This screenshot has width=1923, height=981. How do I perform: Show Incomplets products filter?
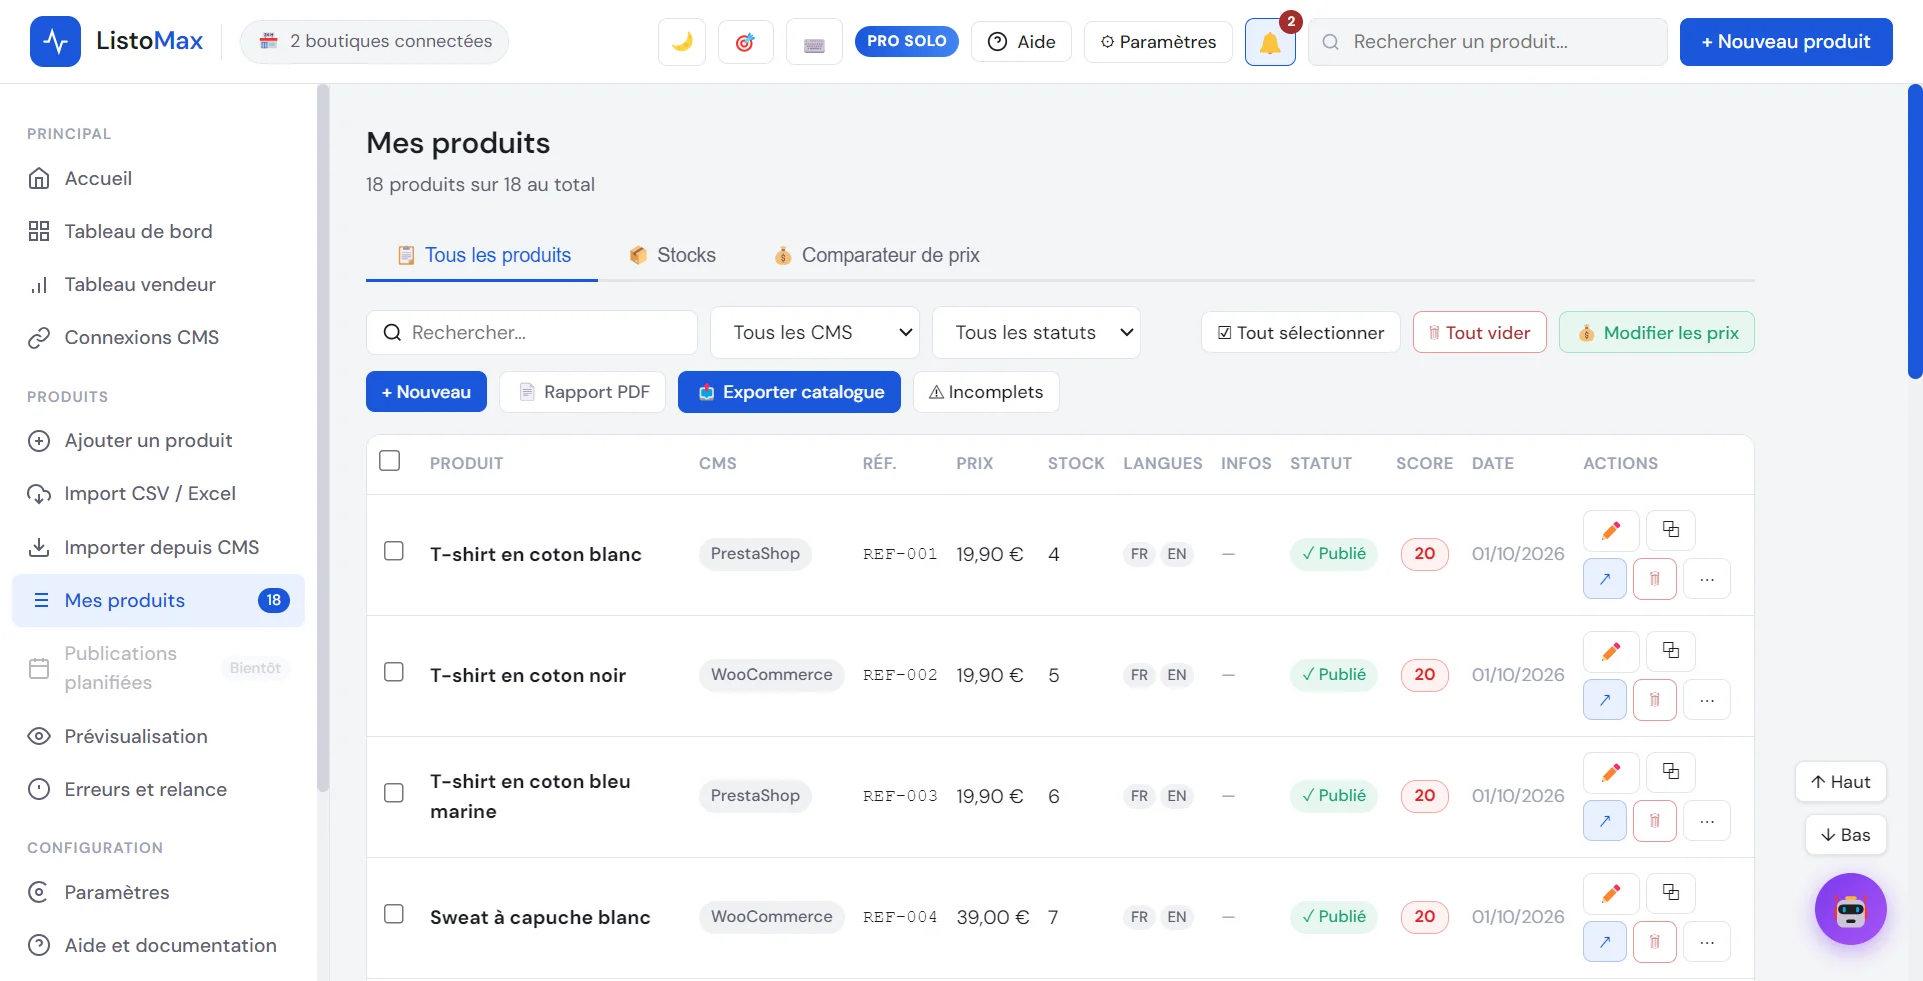(986, 392)
